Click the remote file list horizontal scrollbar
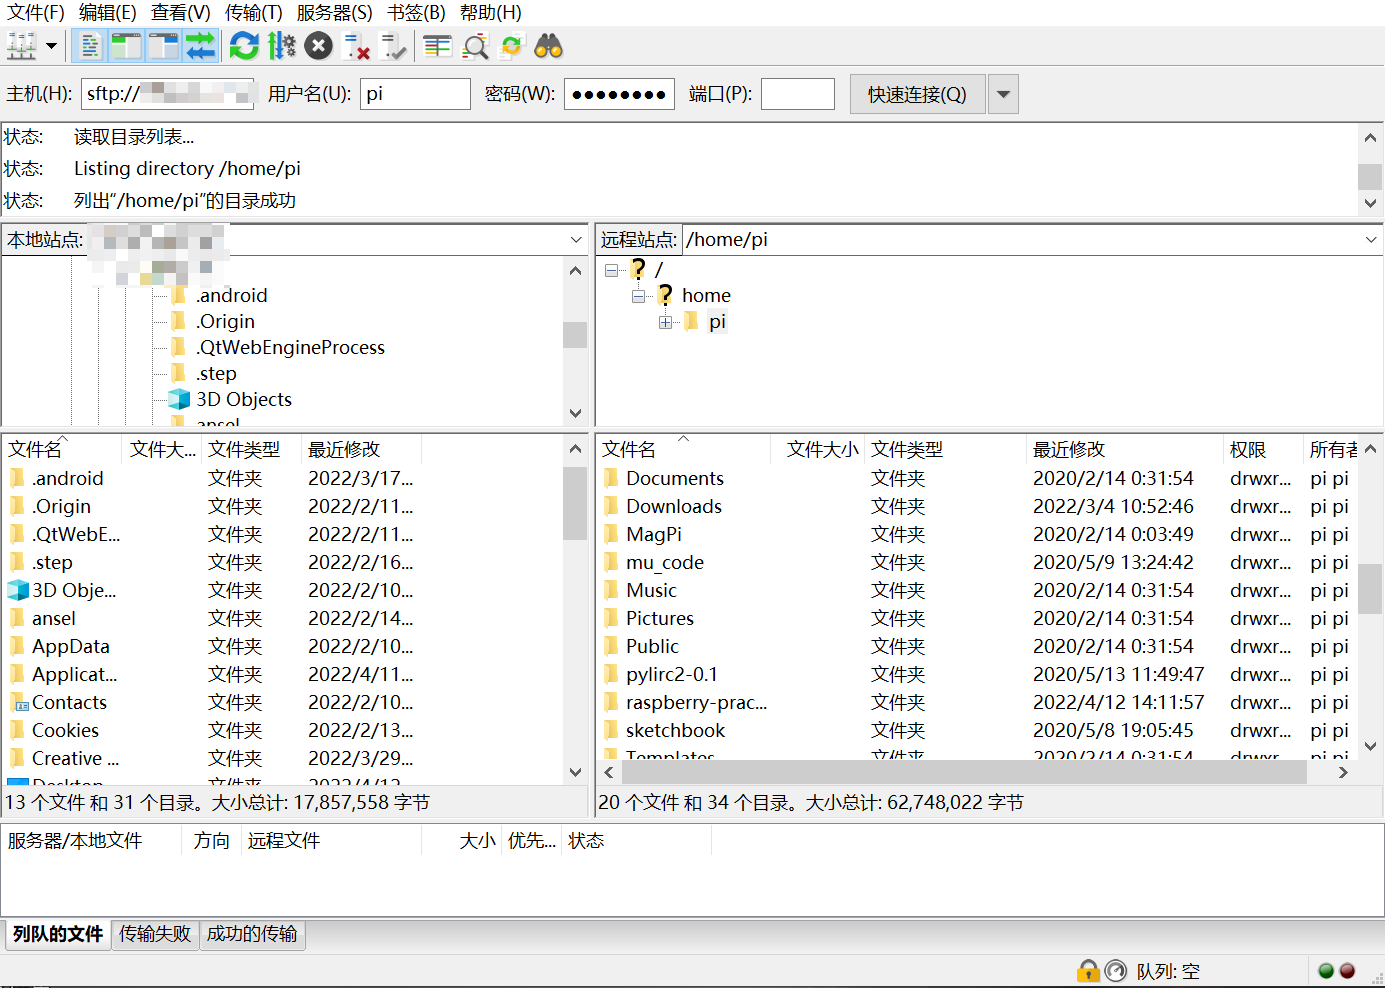 [x=965, y=772]
